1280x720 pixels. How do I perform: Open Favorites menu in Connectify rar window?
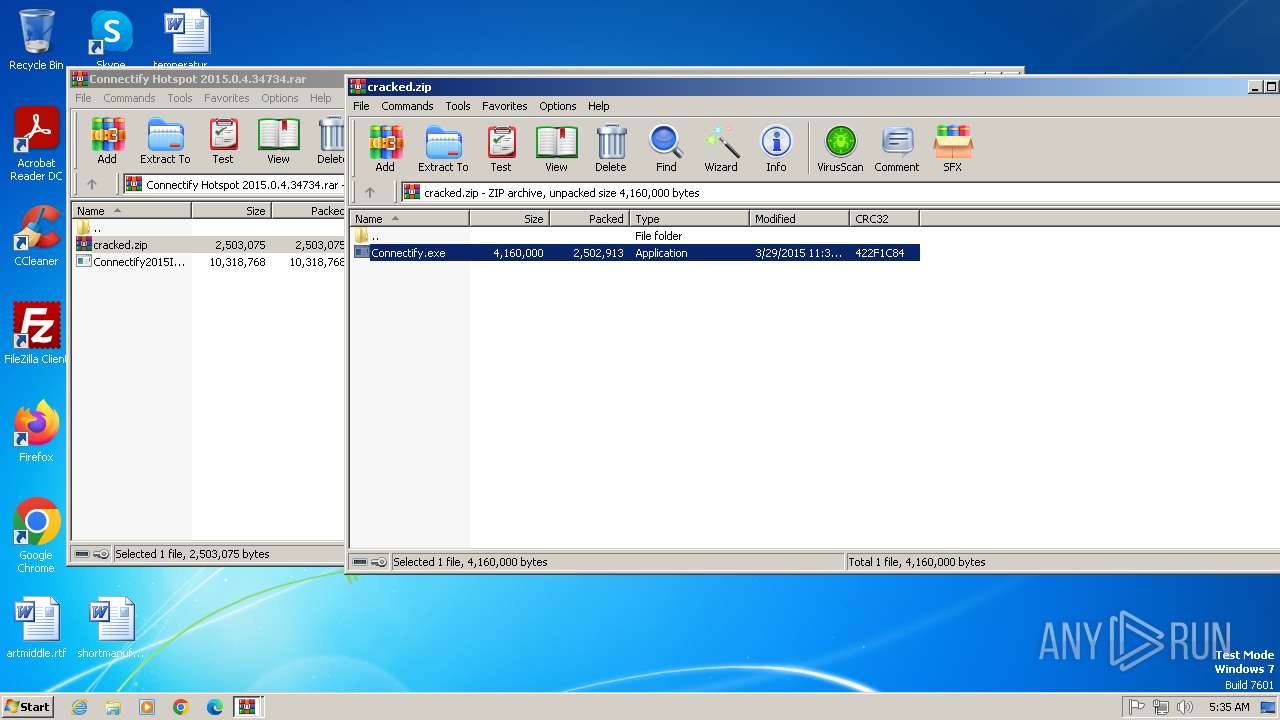(227, 98)
